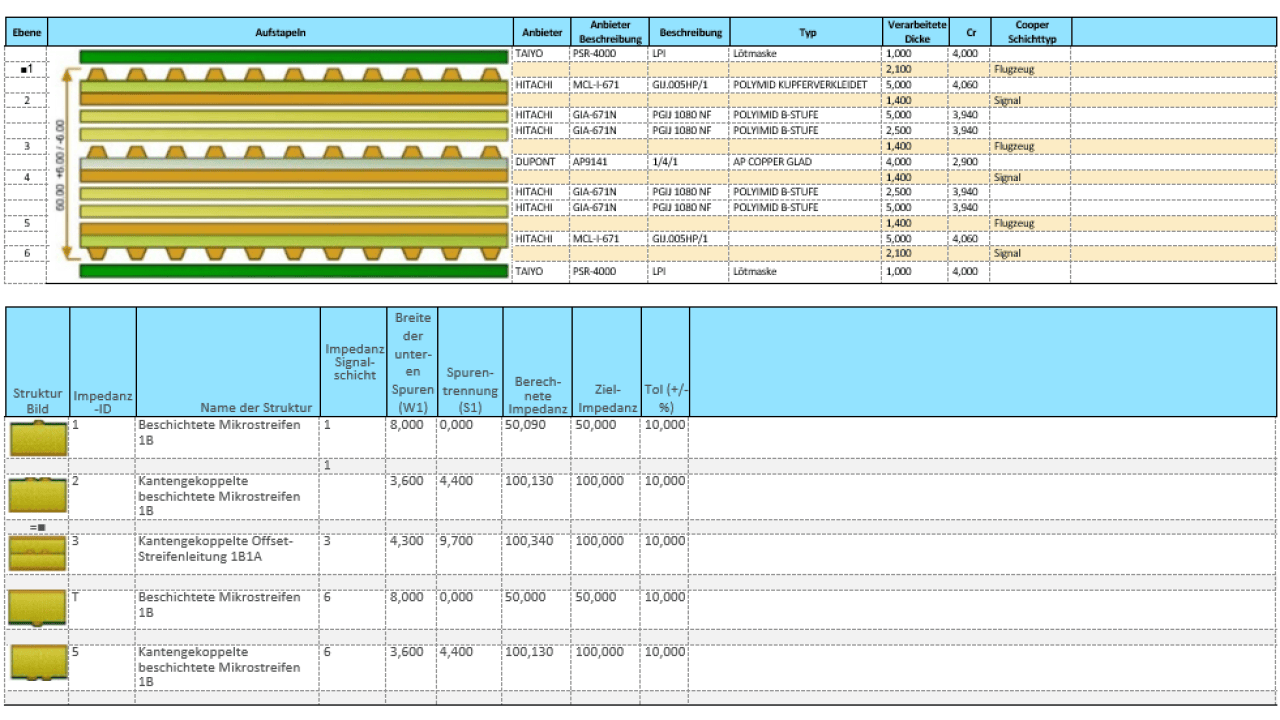Viewport: 1280px width, 720px height.
Task: Click Ebene row number 5
Action: (x=26, y=223)
